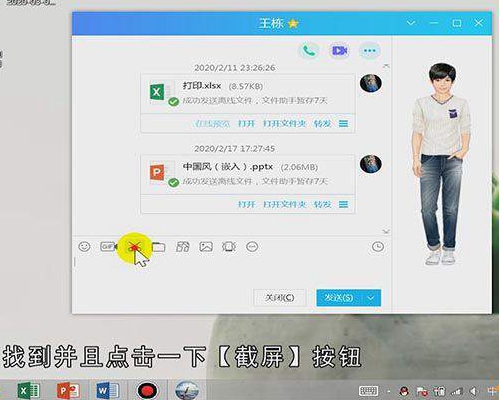This screenshot has width=499, height=400.
Task: Click the timestamp 2020/2/11 23:26:26
Action: click(235, 68)
